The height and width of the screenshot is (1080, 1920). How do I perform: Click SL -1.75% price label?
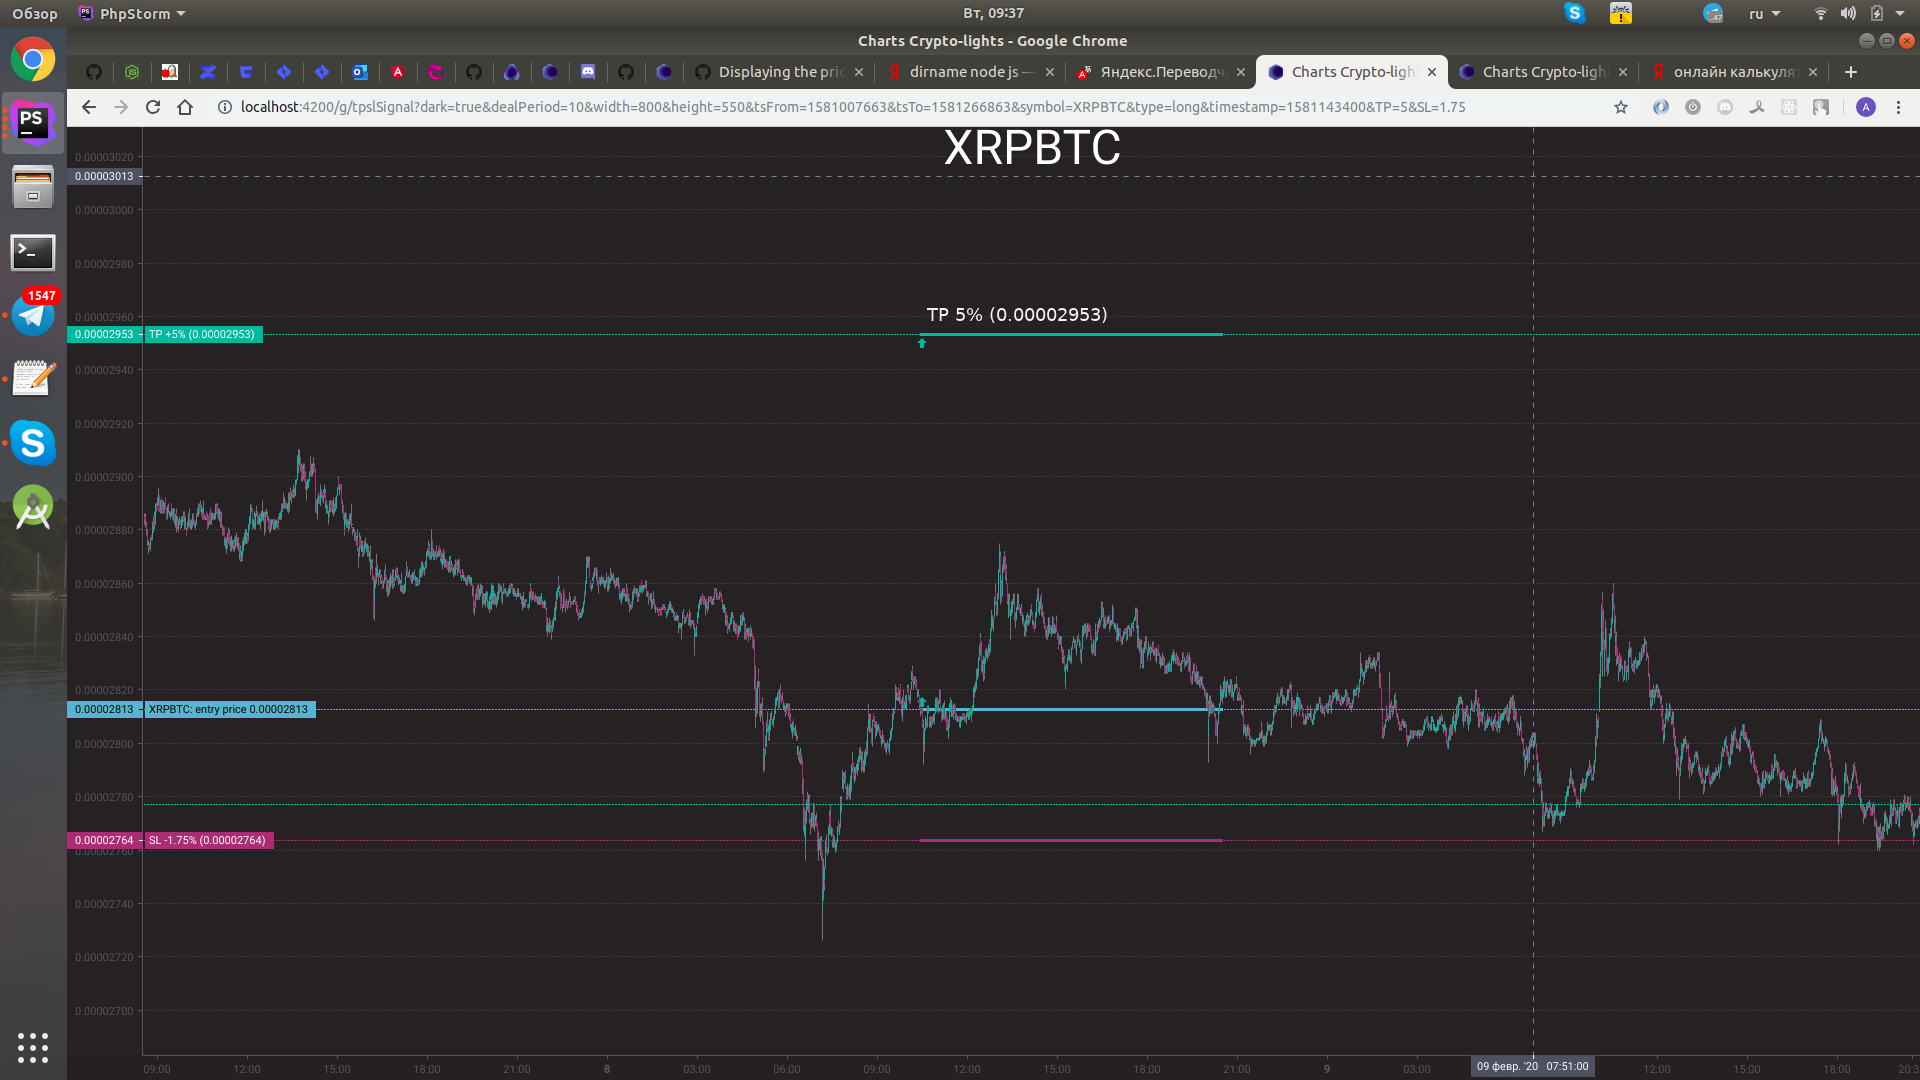(x=208, y=840)
